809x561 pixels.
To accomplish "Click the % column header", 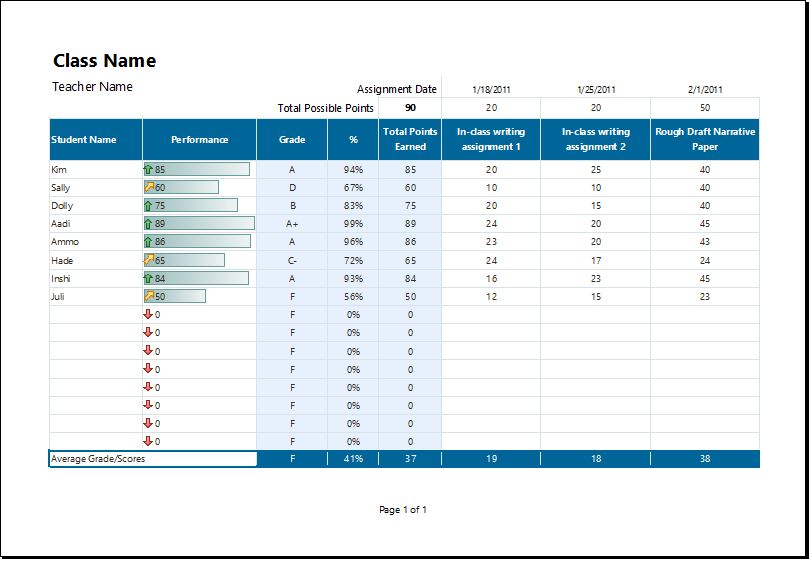I will (353, 139).
